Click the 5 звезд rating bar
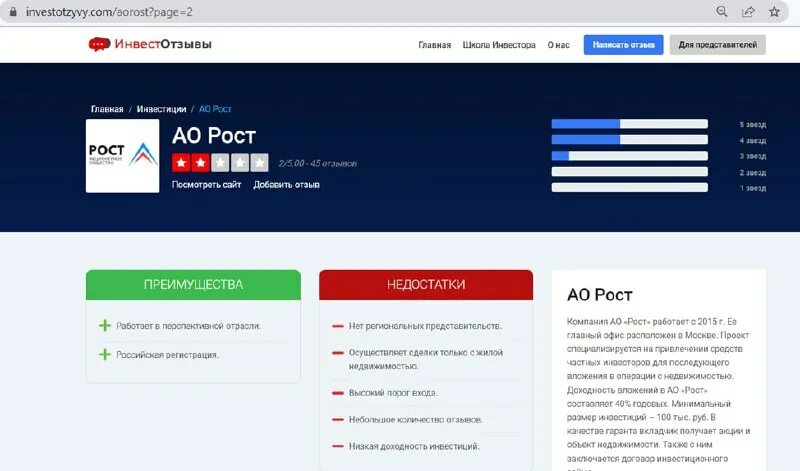This screenshot has width=800, height=471. point(630,124)
